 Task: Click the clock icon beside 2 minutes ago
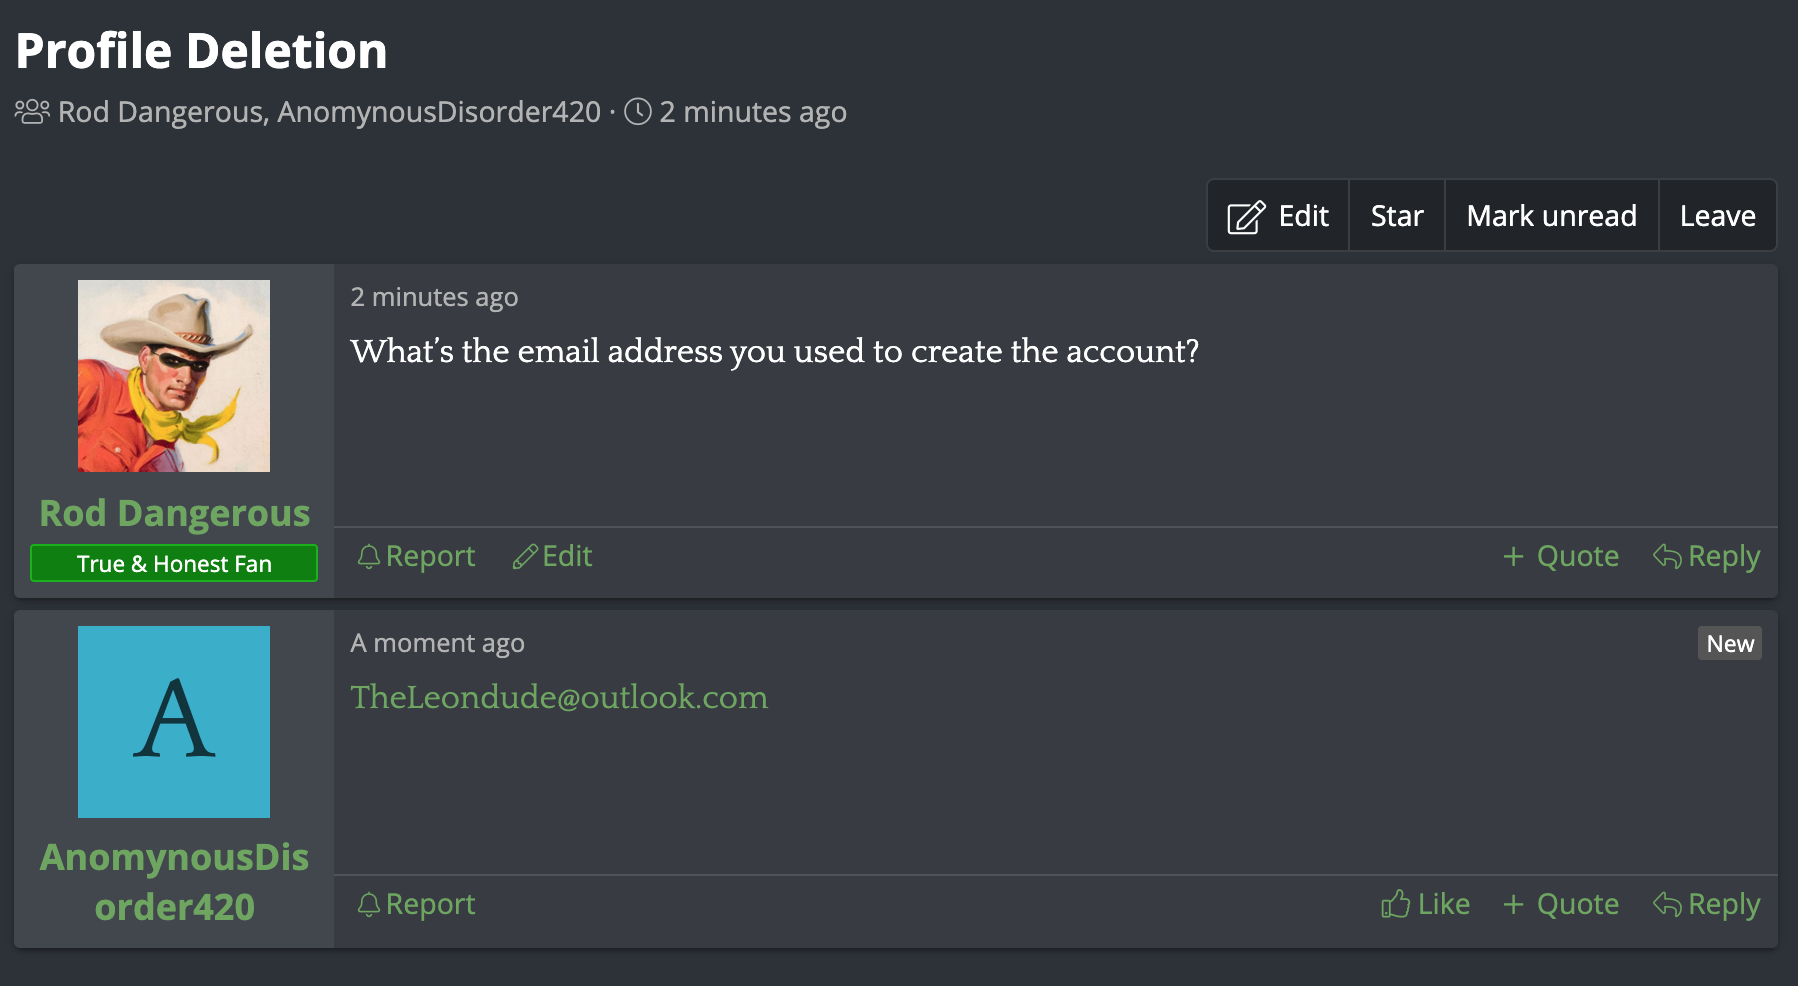638,111
